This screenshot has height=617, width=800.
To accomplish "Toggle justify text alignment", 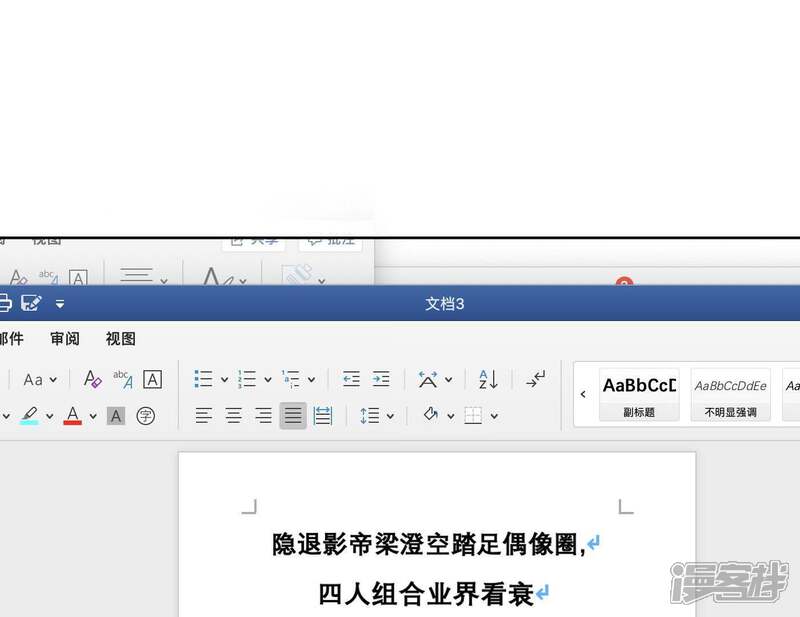I will 293,415.
